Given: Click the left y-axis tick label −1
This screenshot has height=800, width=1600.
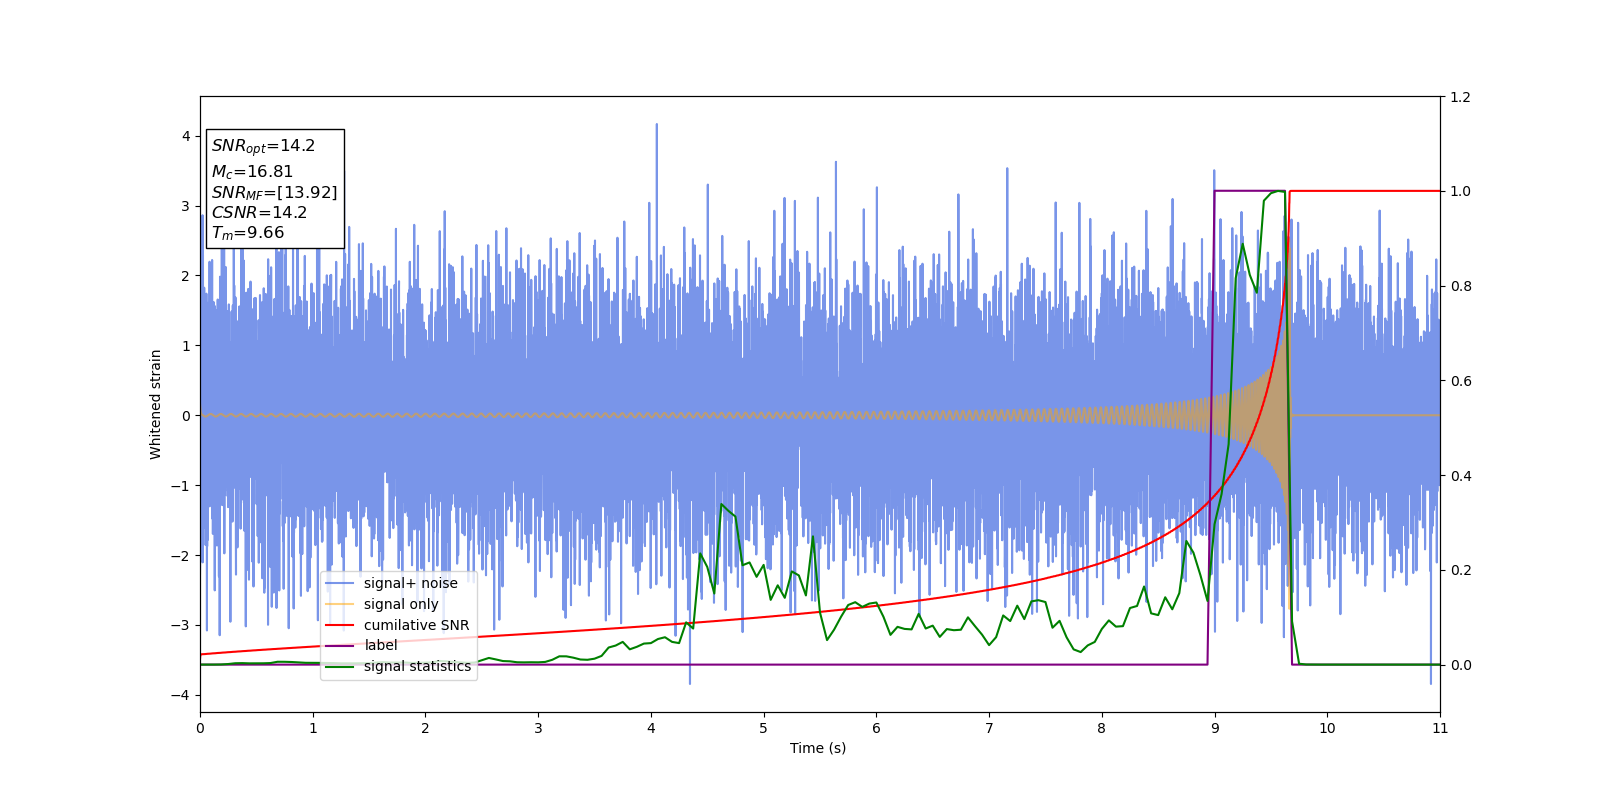Looking at the screenshot, I should [181, 485].
